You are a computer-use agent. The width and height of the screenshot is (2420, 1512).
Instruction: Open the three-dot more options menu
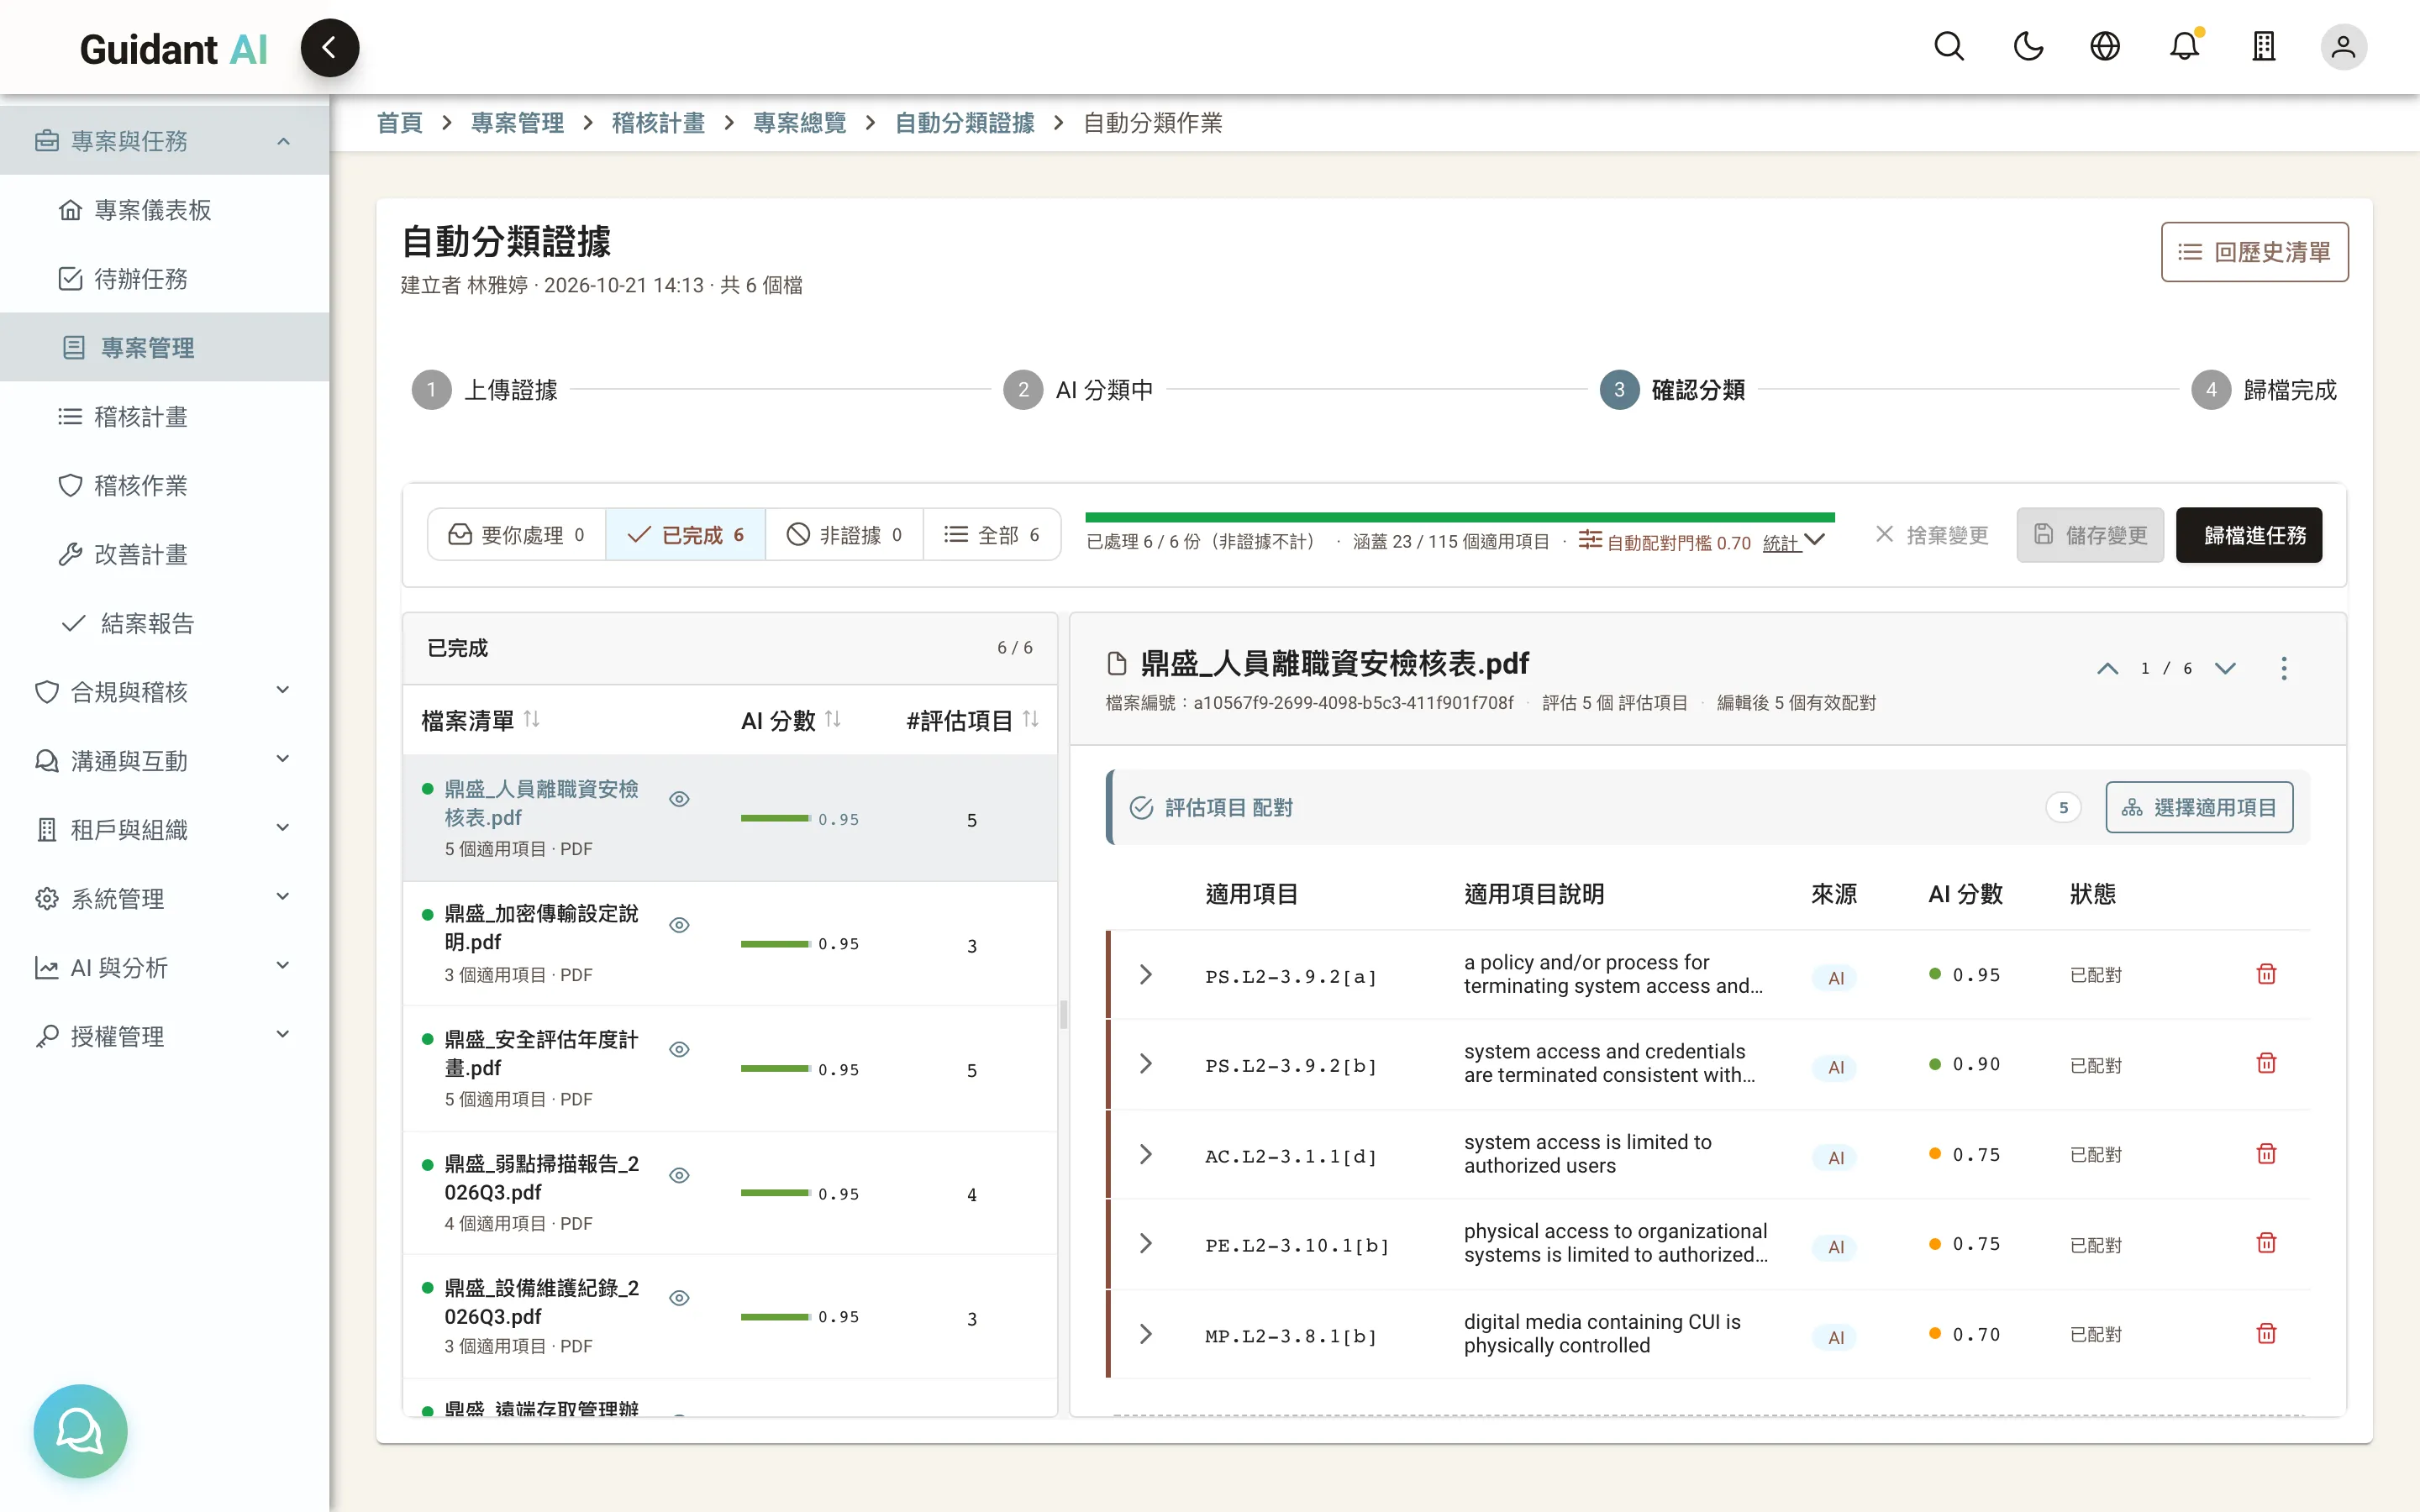2283,668
